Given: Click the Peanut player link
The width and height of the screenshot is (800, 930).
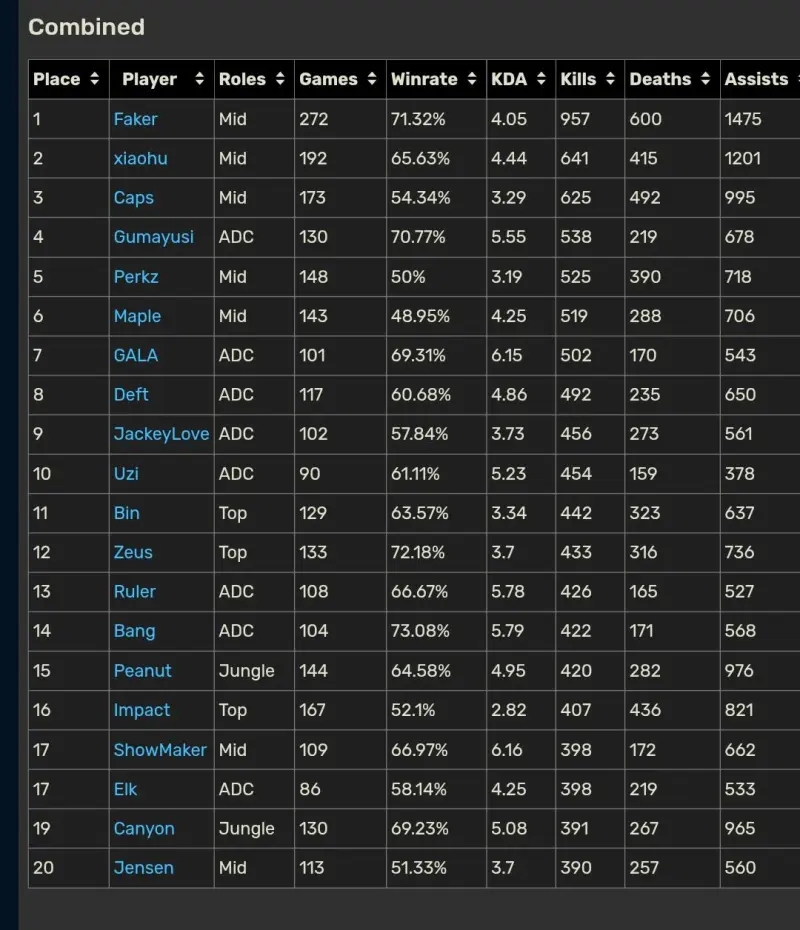Looking at the screenshot, I should tap(142, 670).
